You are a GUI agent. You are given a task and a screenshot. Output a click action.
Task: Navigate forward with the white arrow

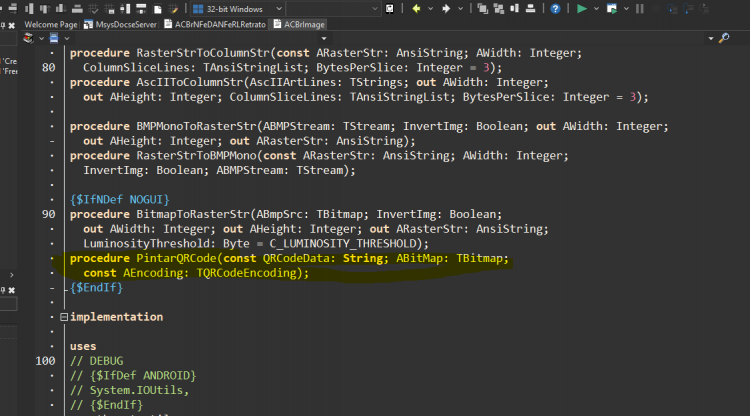446,9
